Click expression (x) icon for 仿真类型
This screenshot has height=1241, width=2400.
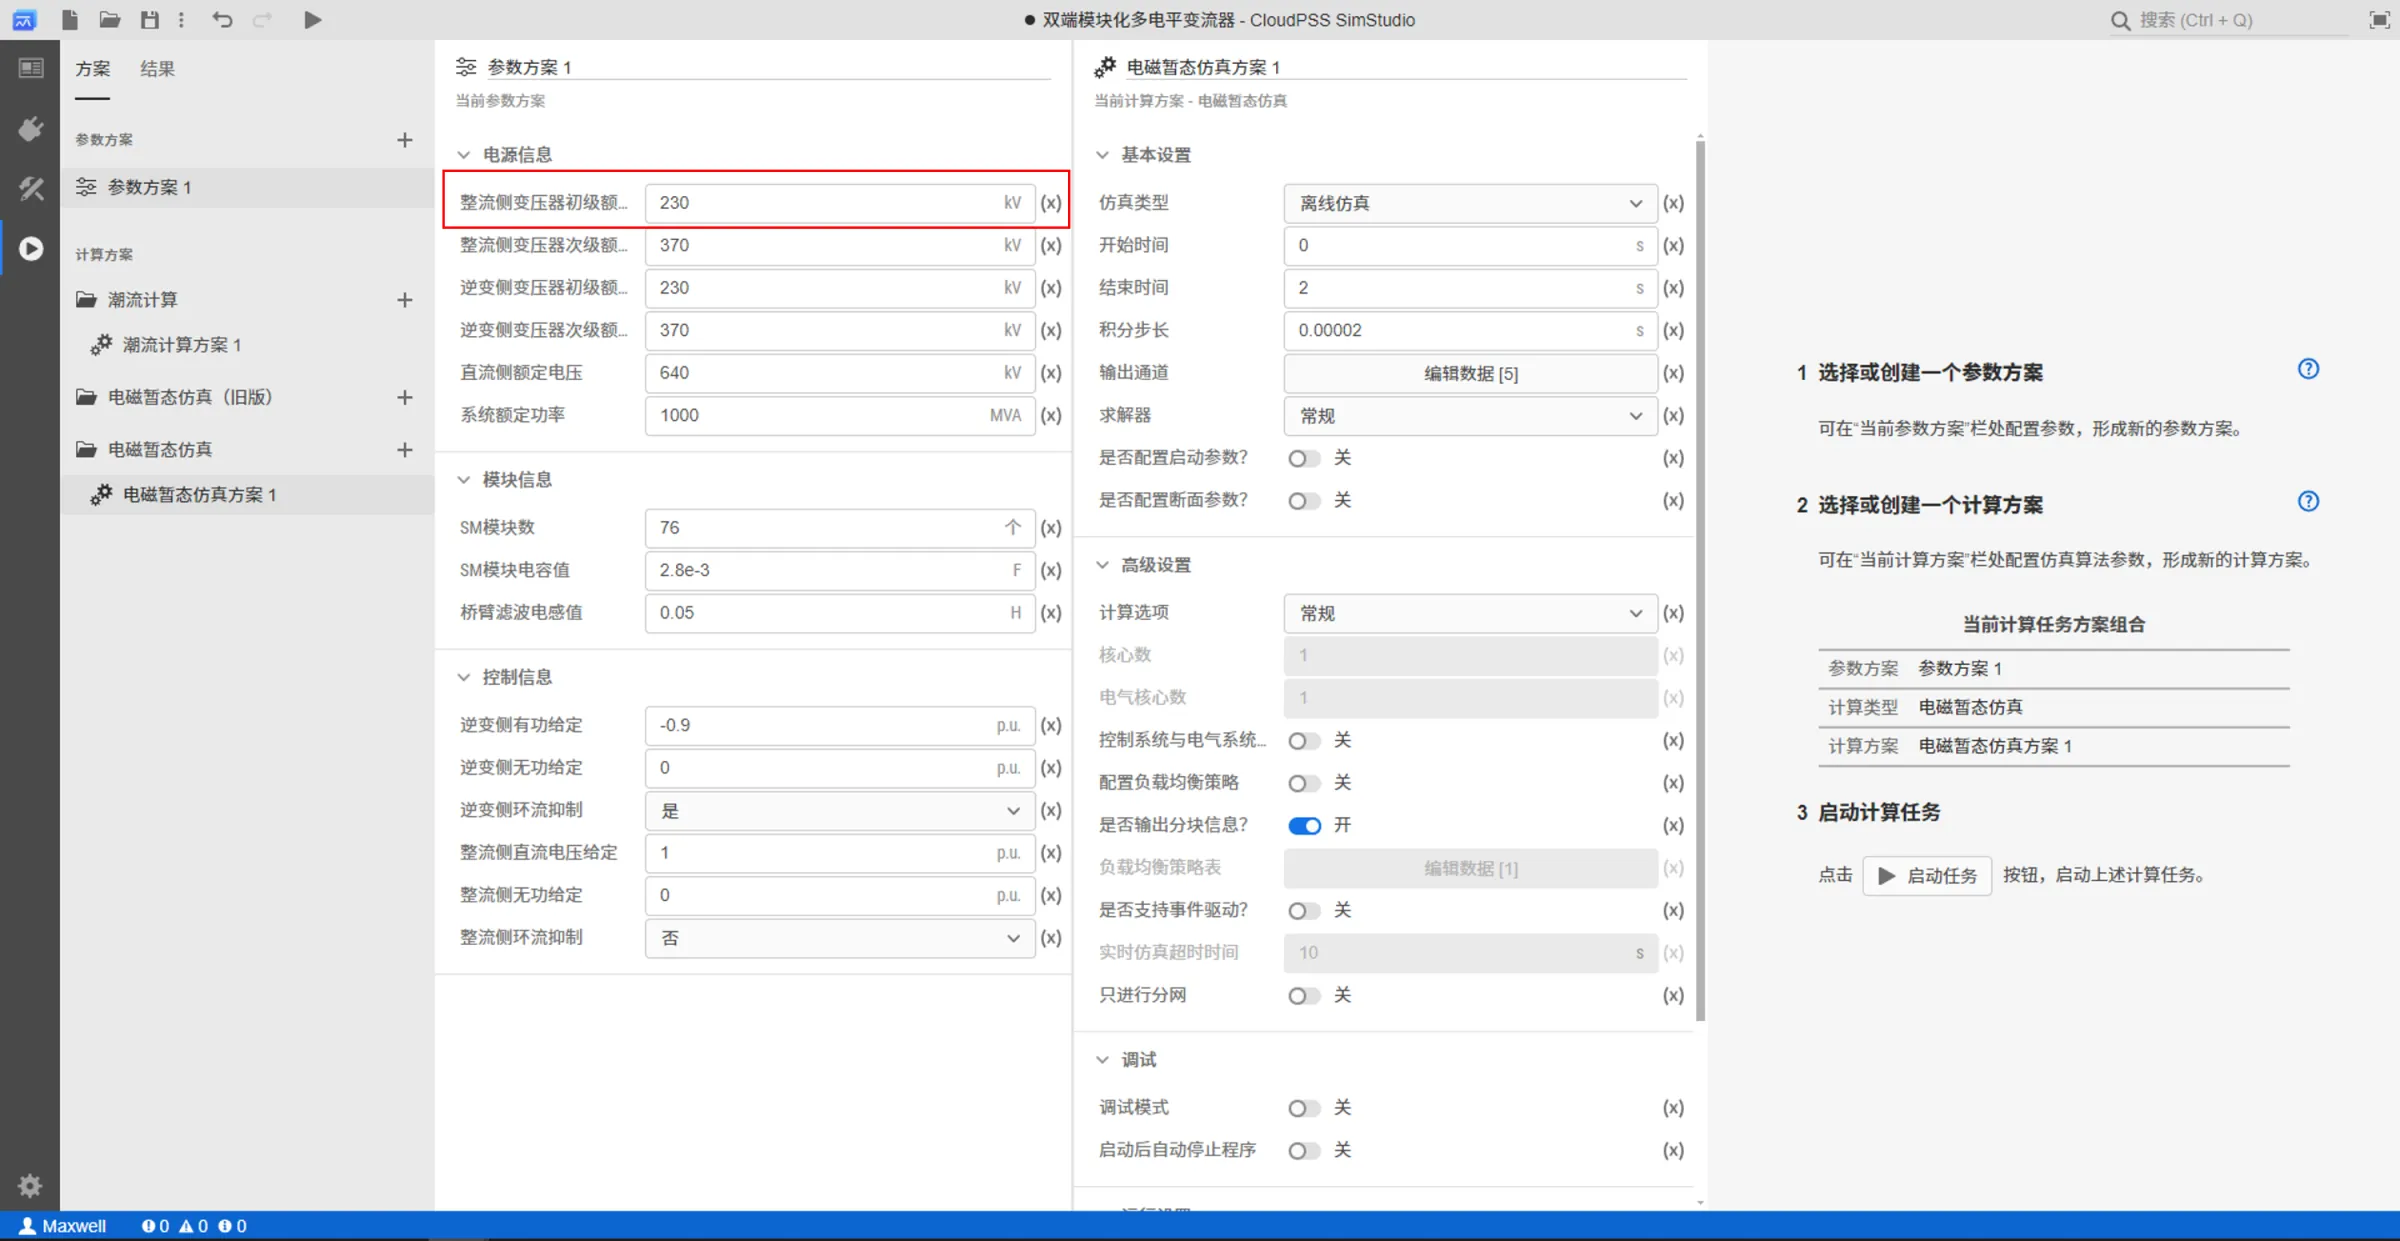tap(1673, 203)
